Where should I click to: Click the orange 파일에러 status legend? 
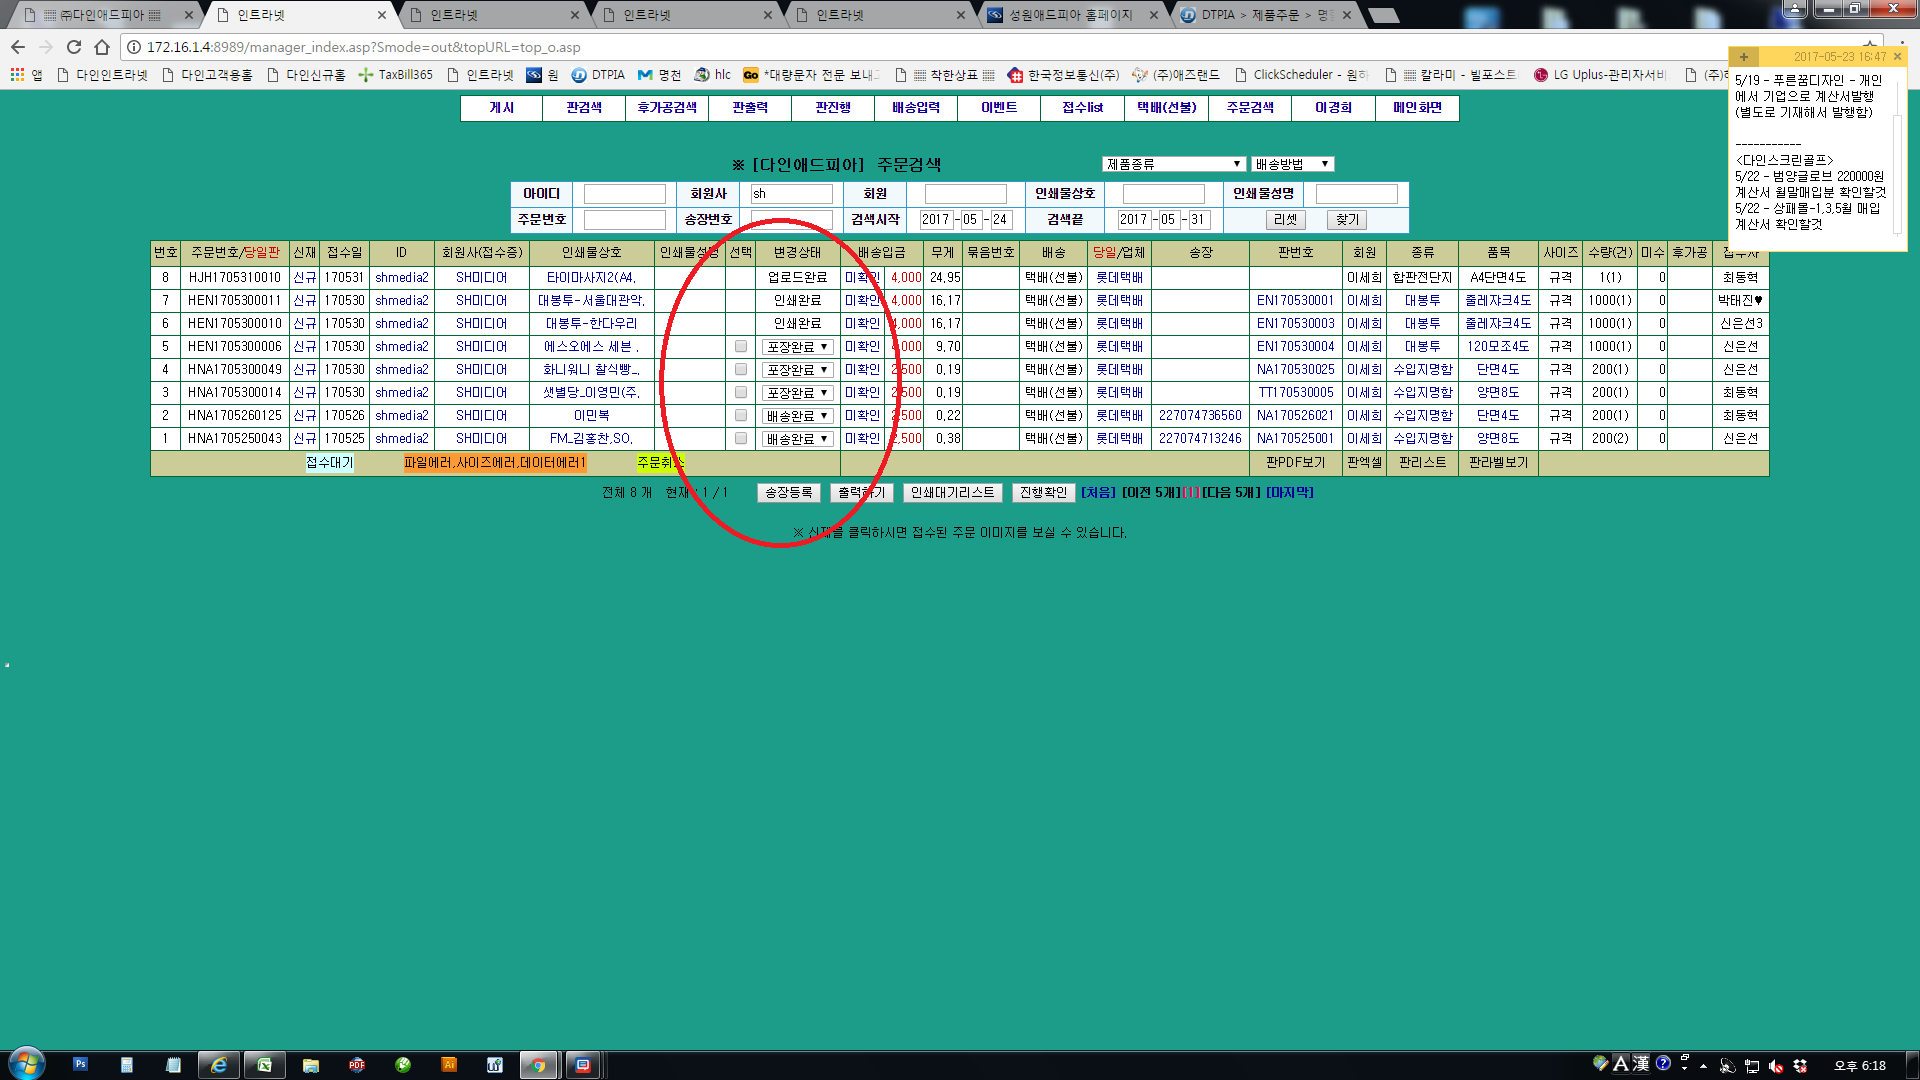(x=495, y=463)
